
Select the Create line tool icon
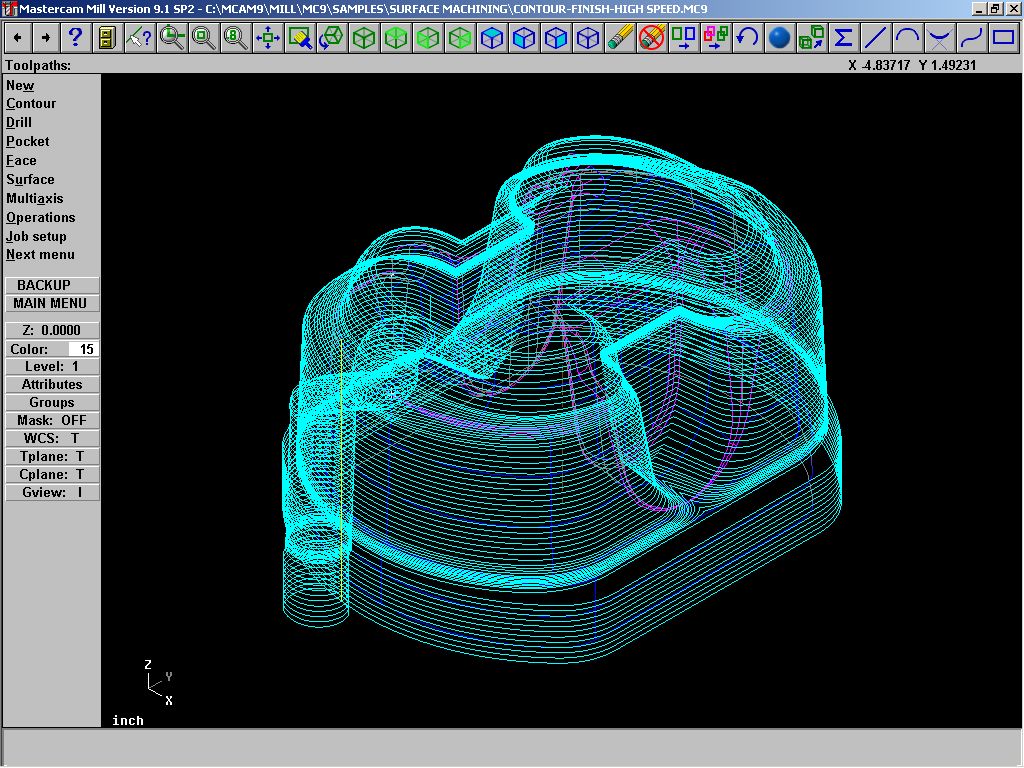[x=875, y=39]
